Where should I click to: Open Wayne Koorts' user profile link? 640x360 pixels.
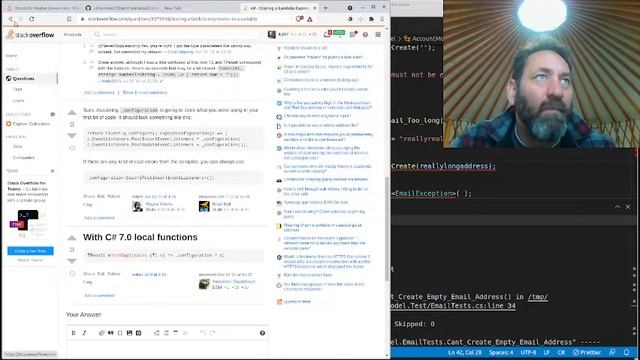pos(159,204)
